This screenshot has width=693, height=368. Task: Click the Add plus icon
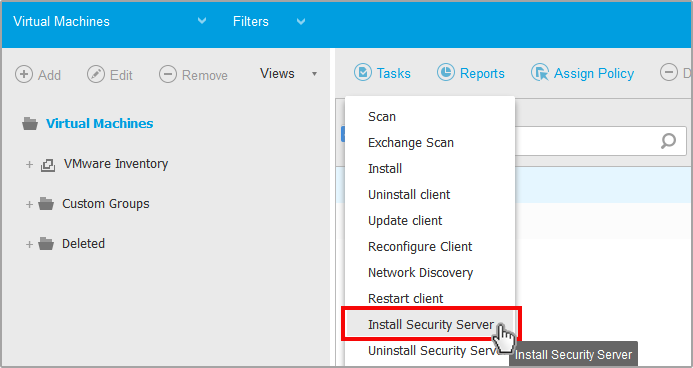tap(24, 74)
